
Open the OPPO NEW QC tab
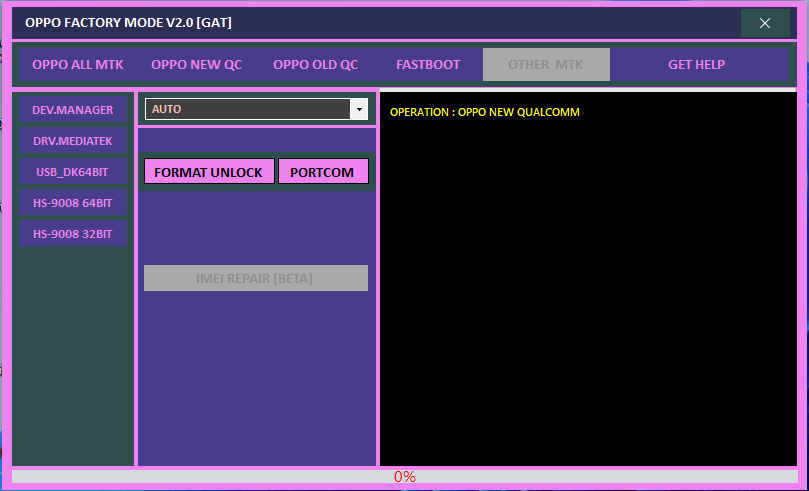pyautogui.click(x=196, y=65)
